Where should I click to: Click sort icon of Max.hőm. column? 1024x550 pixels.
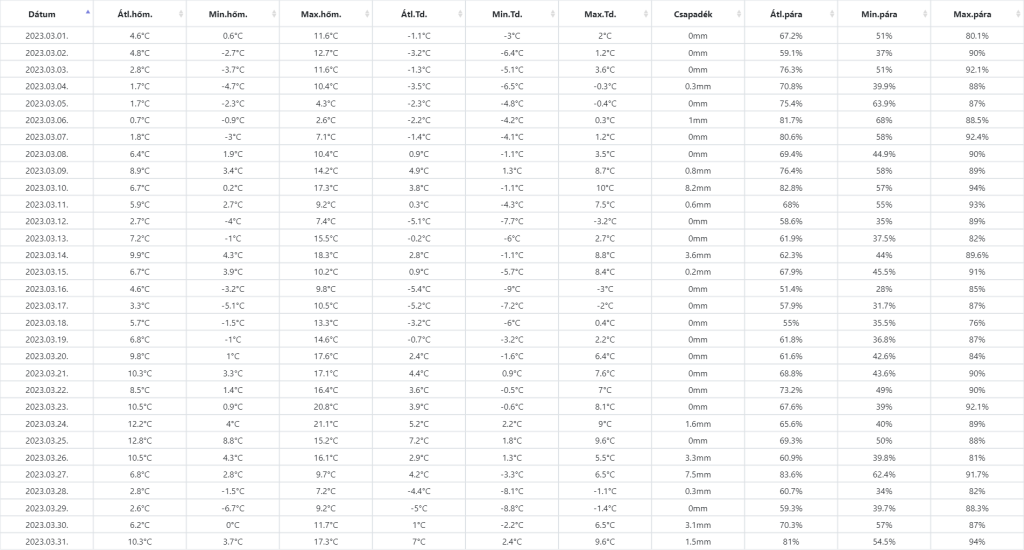coord(367,14)
